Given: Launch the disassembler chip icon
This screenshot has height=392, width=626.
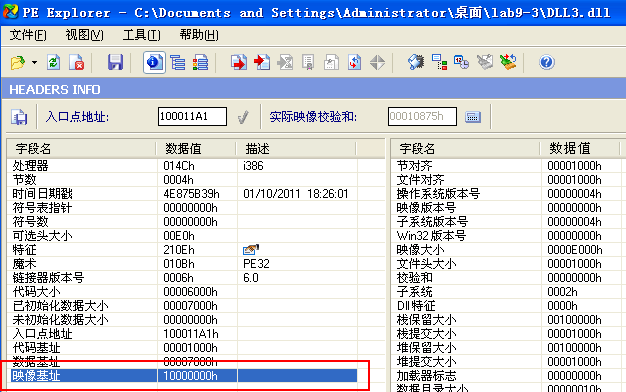Looking at the screenshot, I should (416, 63).
